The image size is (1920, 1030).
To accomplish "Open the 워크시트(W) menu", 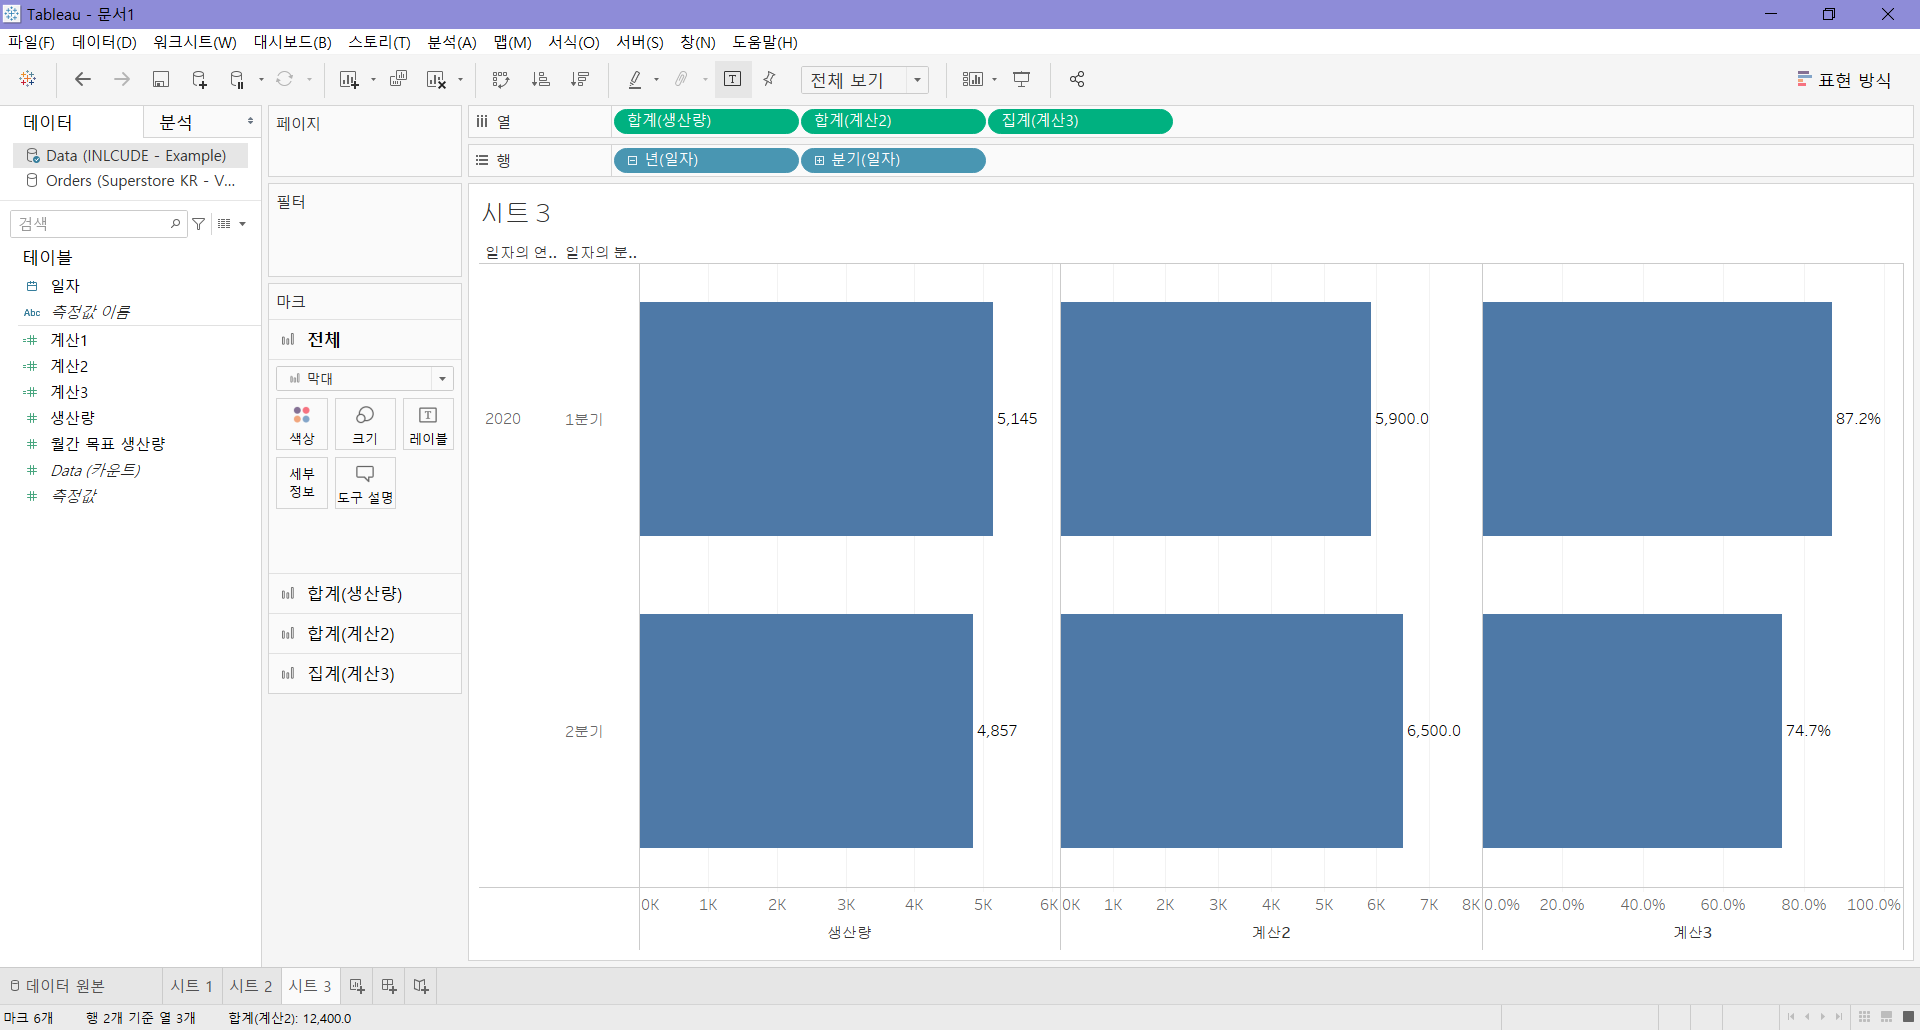I will [x=195, y=42].
